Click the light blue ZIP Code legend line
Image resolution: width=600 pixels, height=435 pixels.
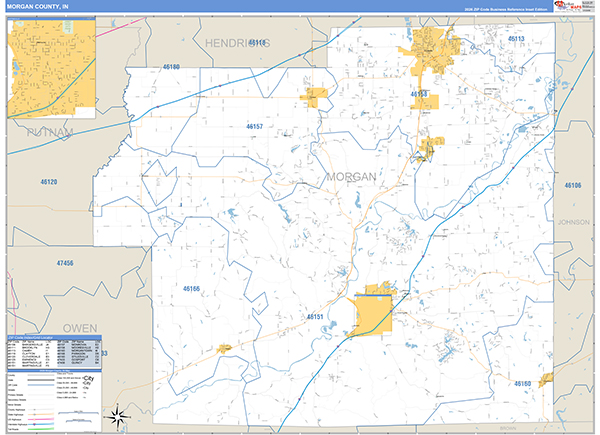[40, 385]
